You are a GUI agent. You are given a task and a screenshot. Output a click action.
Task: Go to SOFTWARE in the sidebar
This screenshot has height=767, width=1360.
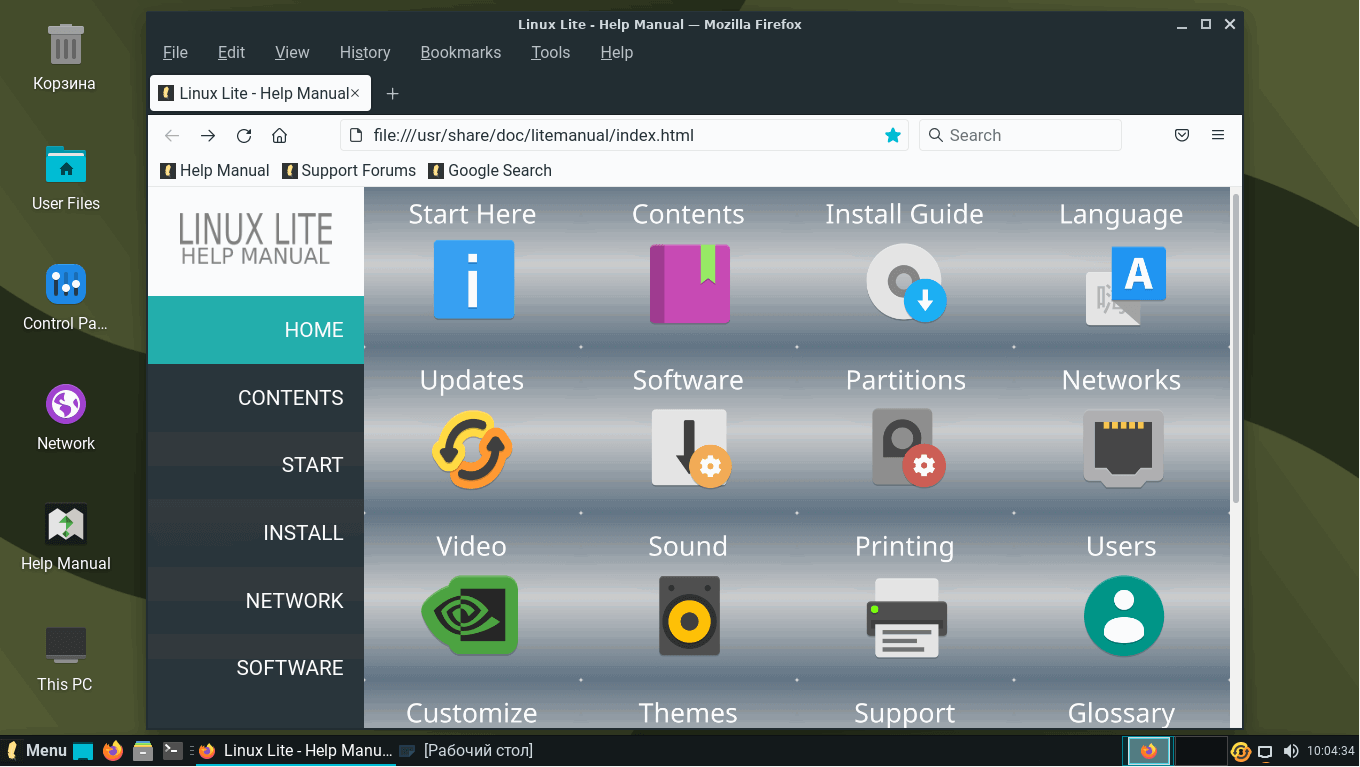click(256, 668)
